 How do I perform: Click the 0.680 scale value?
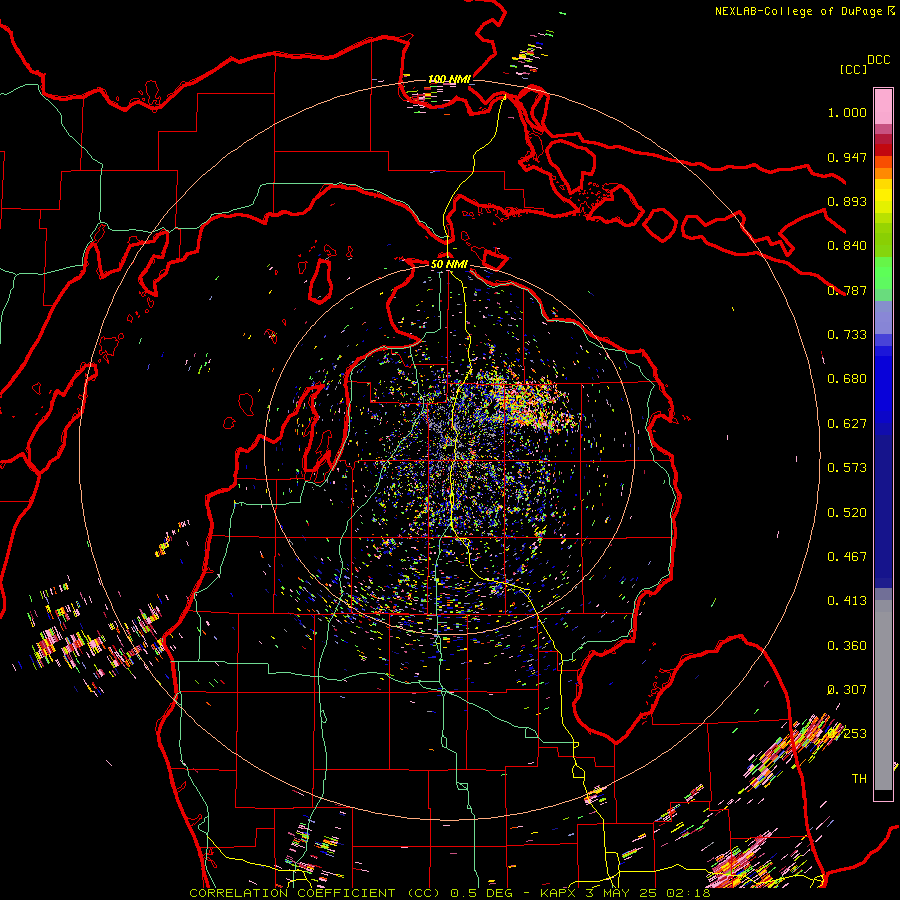coord(847,379)
